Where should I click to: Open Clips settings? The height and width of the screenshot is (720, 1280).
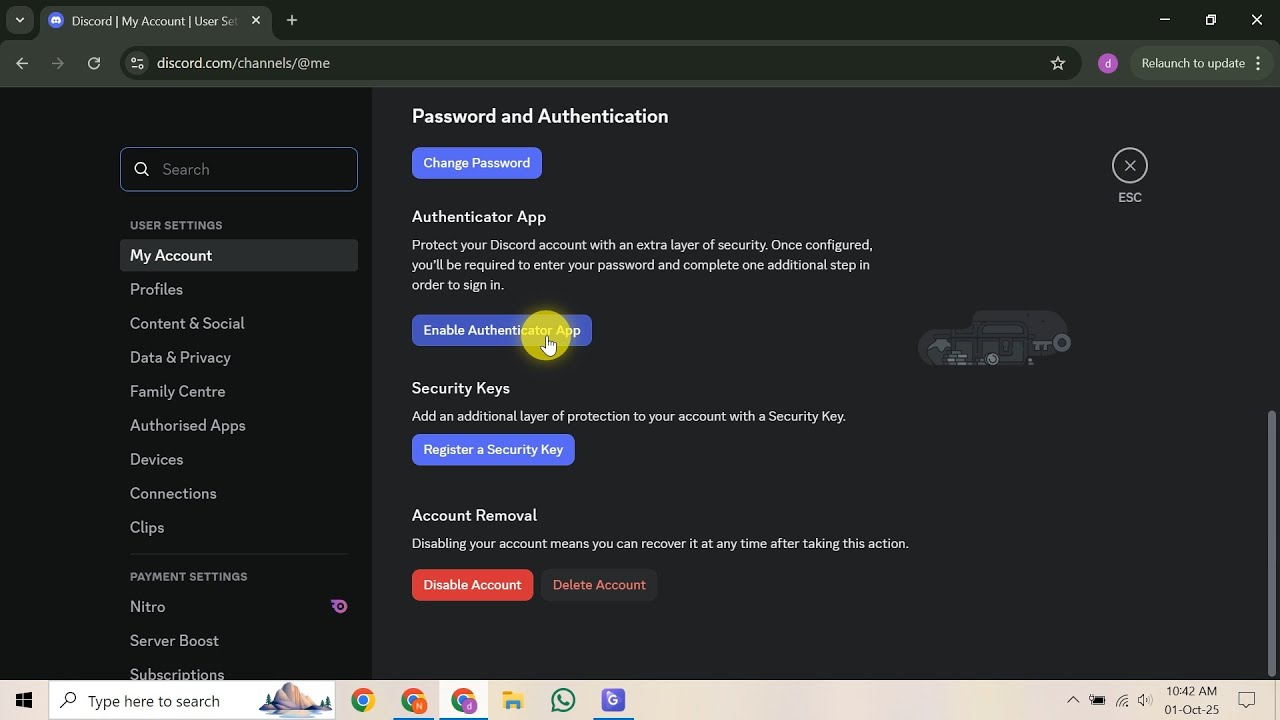click(239, 527)
